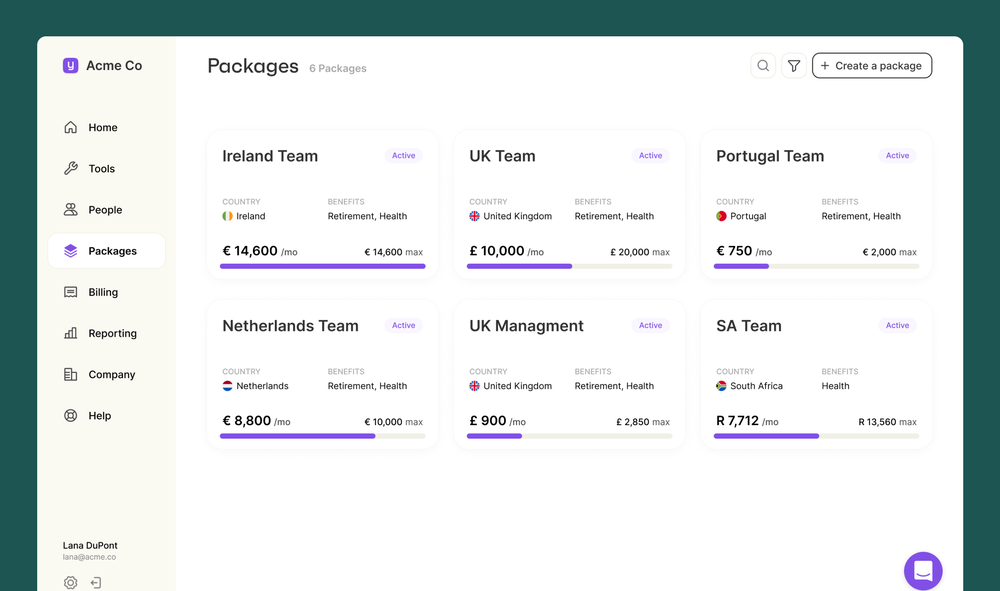Click the Home house icon
This screenshot has height=591, width=1000.
pos(70,127)
